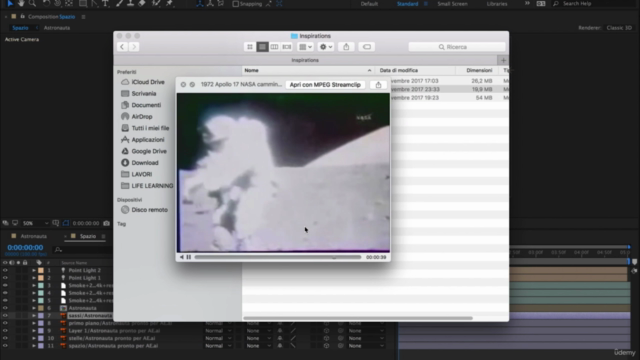Select the Zoom magnifier tool in After Effects

click(x=32, y=3)
